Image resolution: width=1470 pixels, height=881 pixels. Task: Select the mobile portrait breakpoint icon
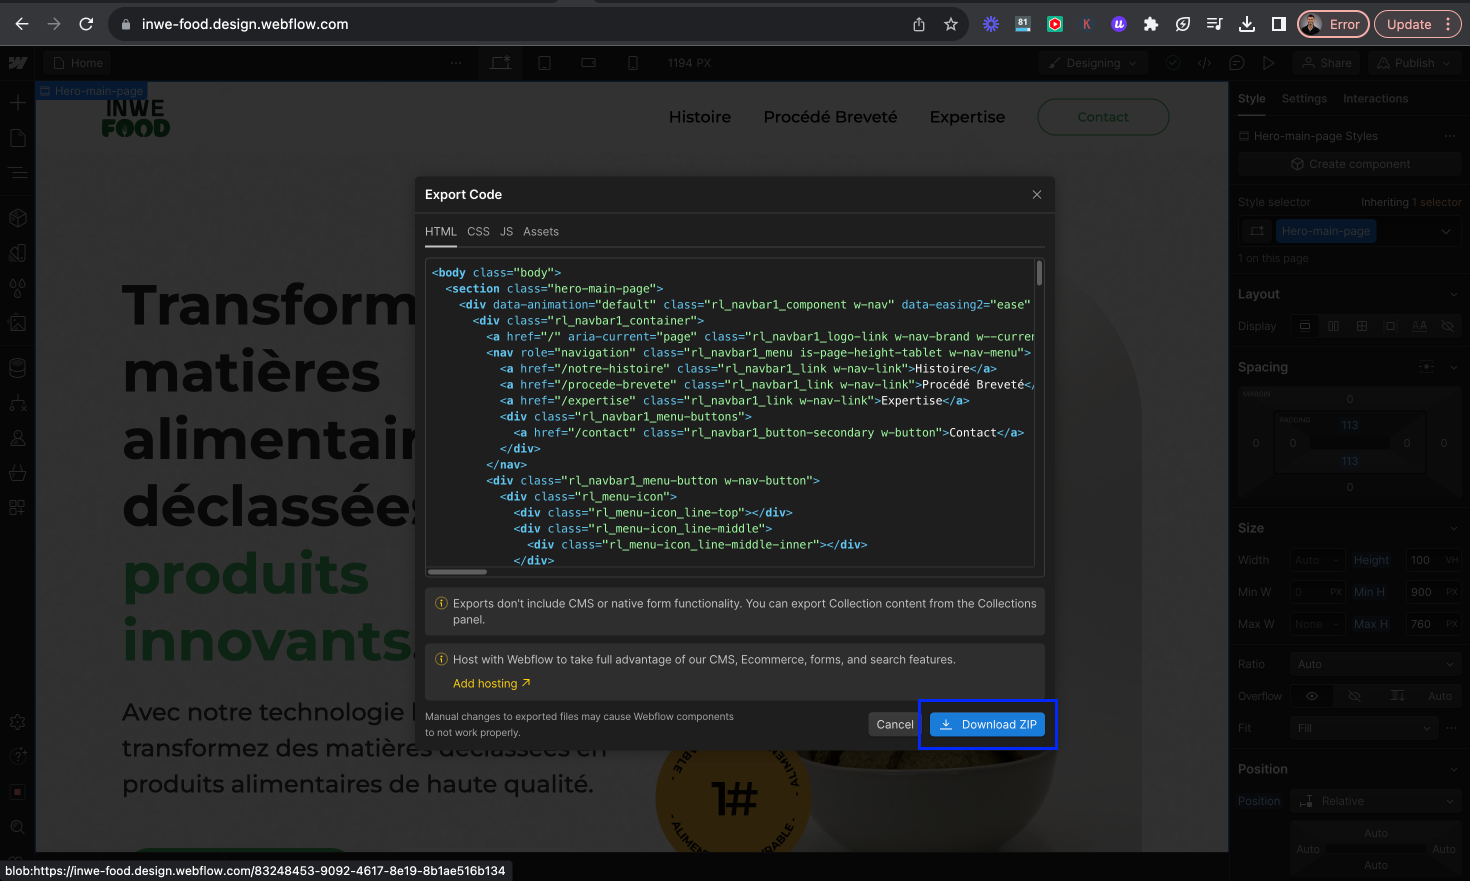(633, 63)
